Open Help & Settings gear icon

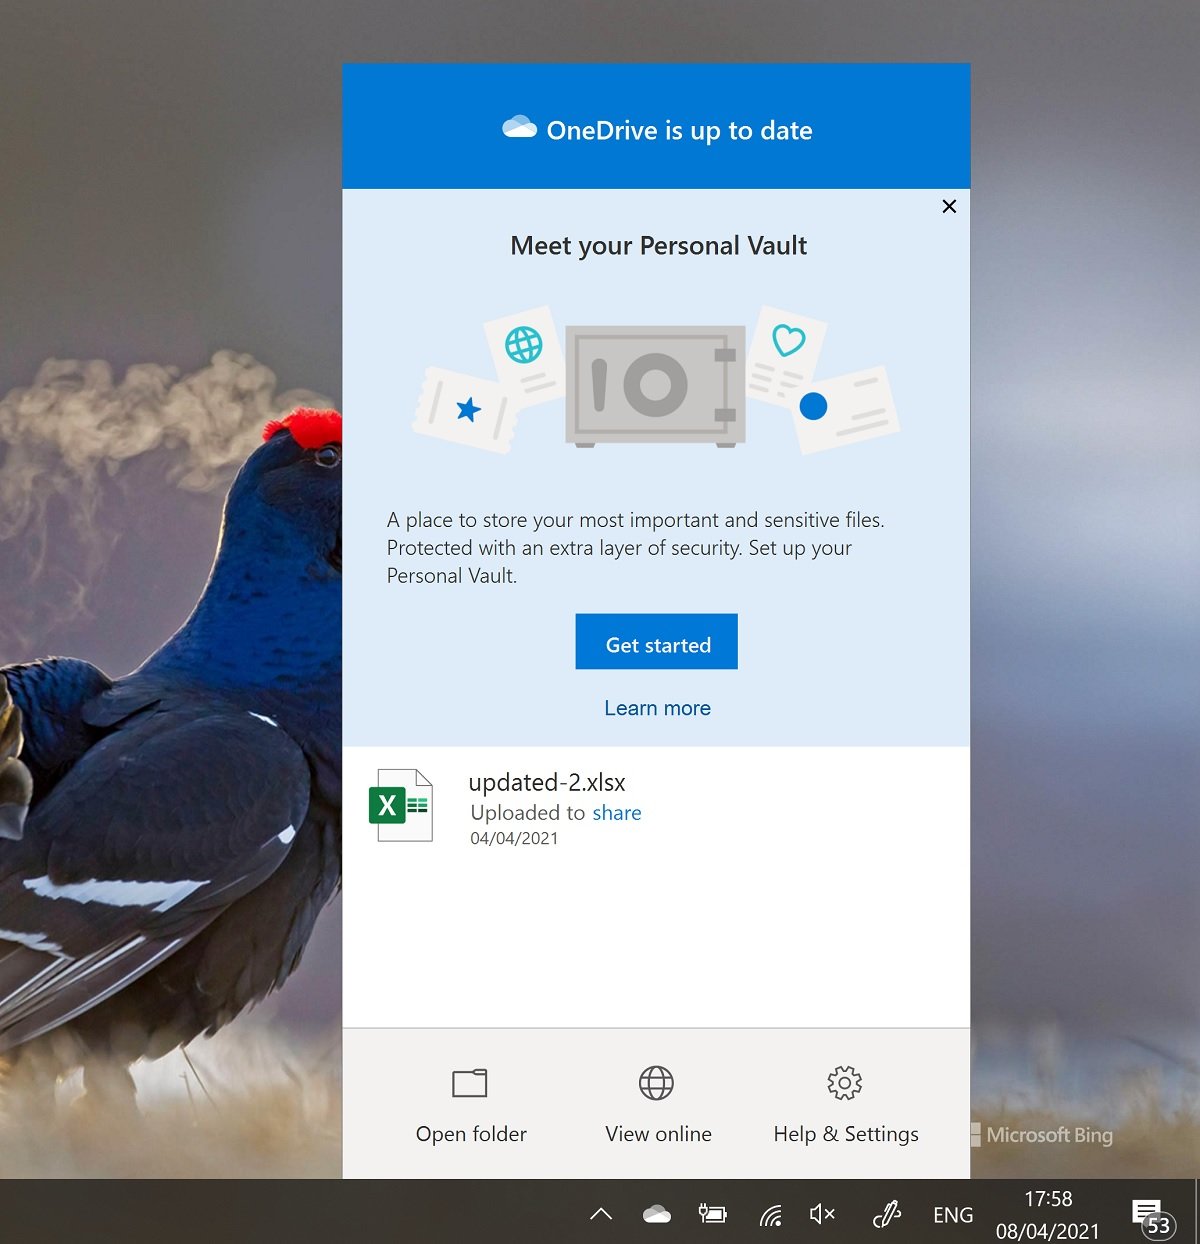point(844,1083)
